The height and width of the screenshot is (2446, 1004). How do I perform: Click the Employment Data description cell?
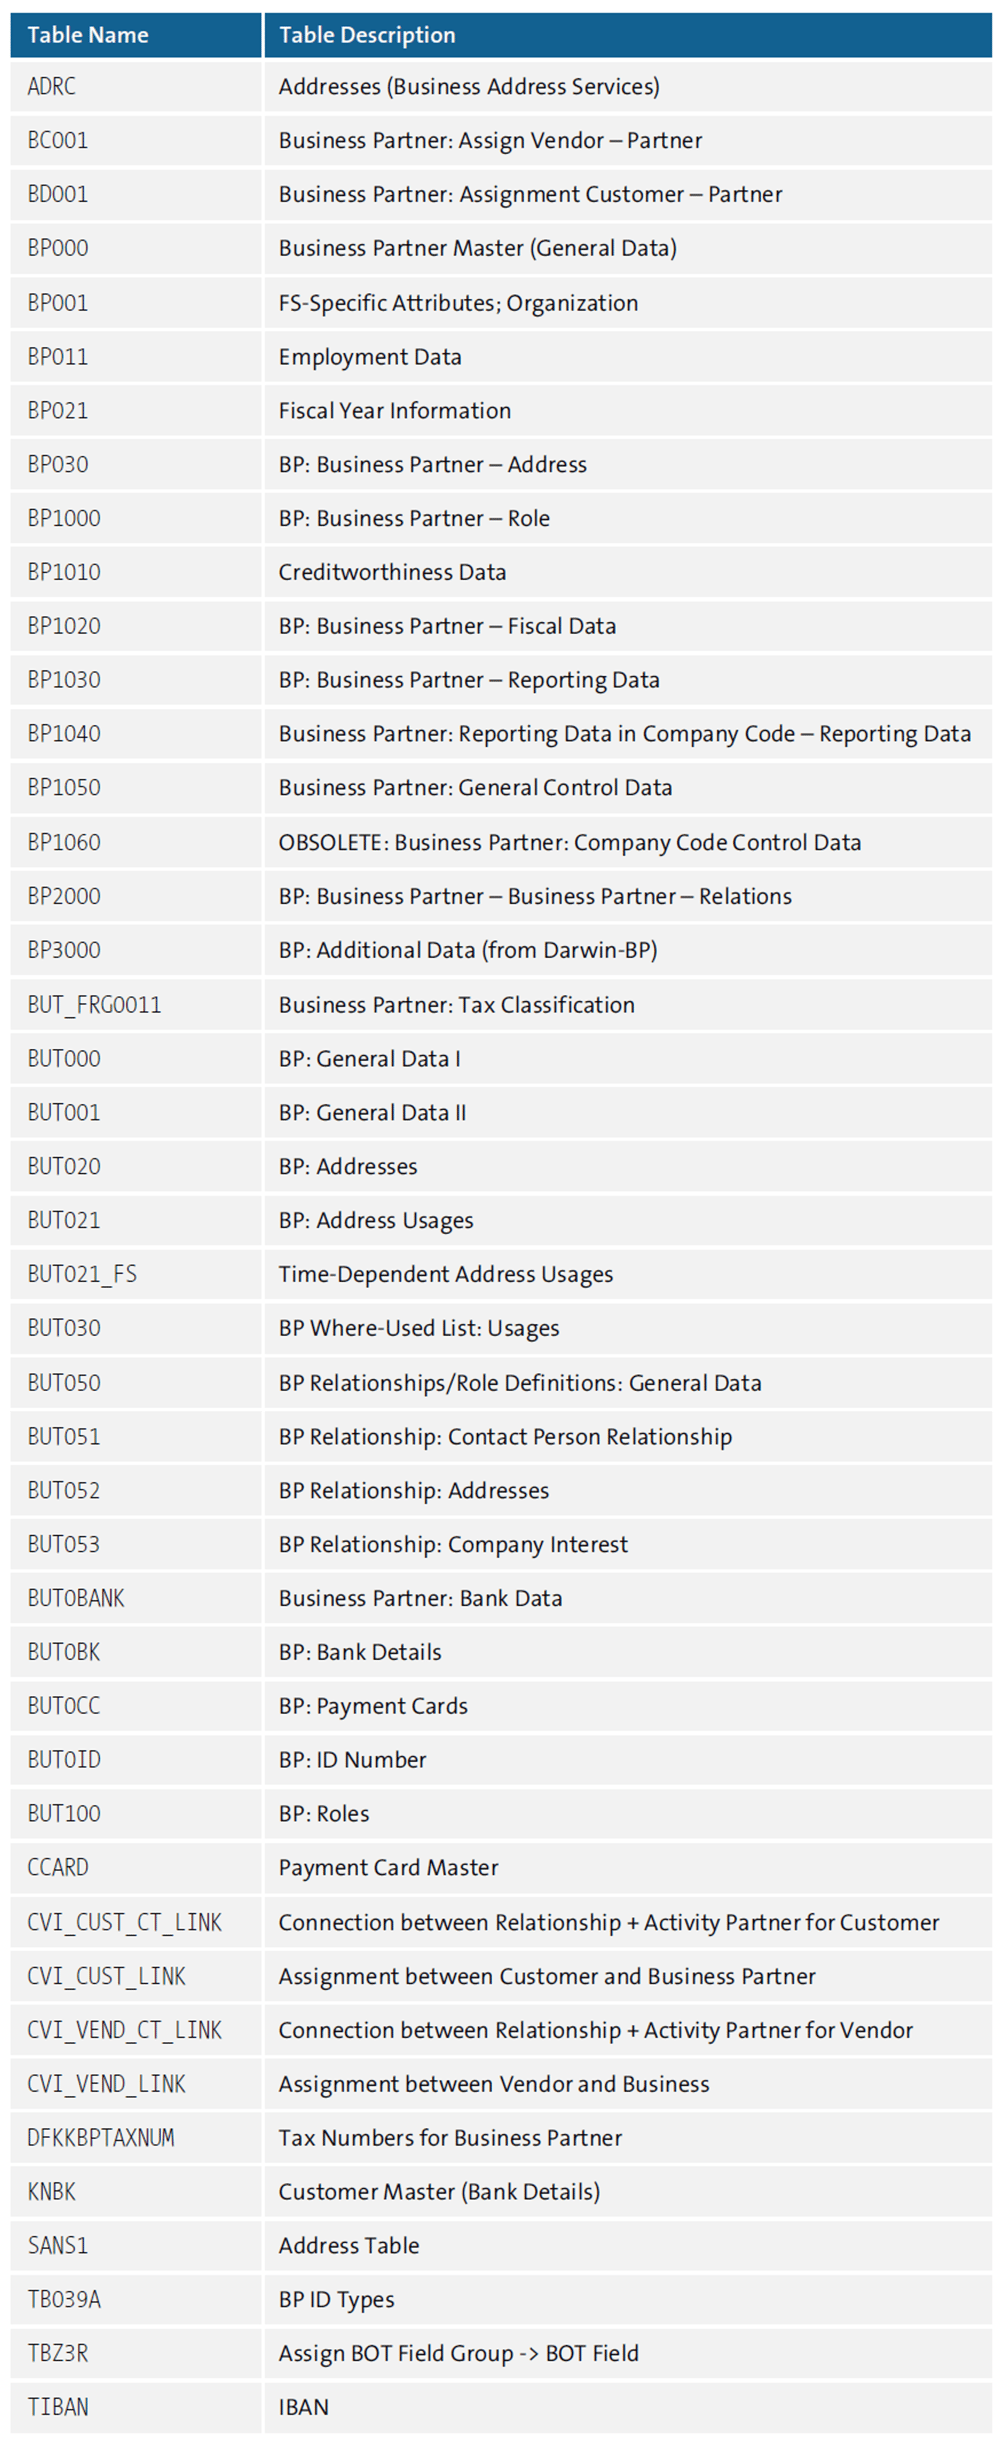[370, 357]
